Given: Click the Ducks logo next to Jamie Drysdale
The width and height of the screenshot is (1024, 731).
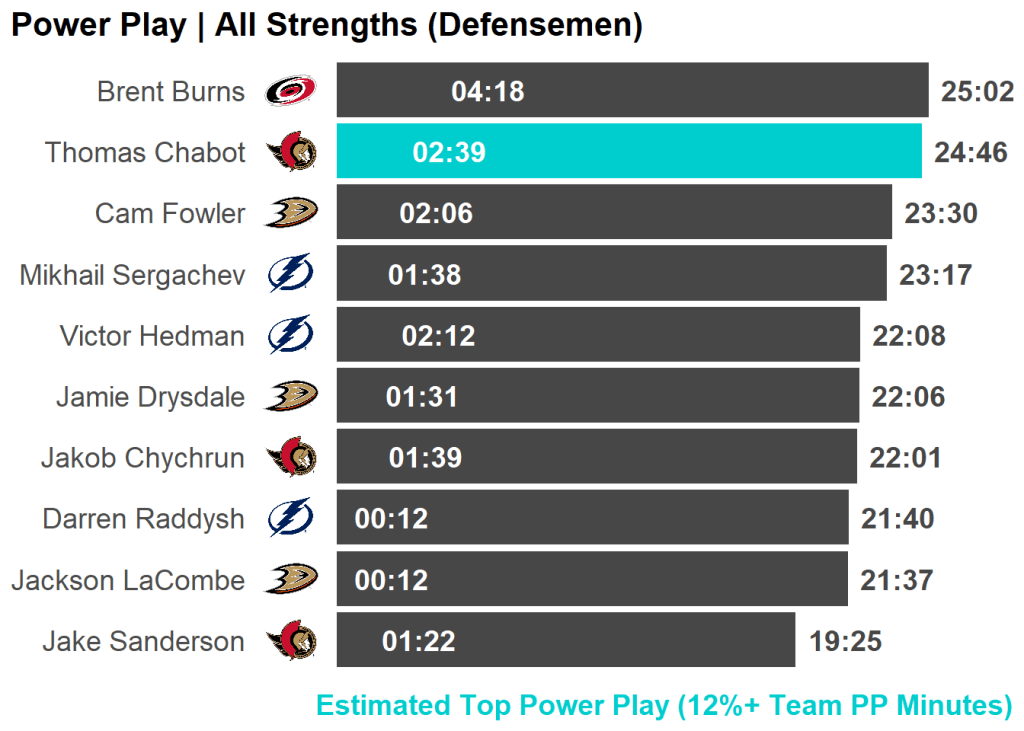Looking at the screenshot, I should click(291, 396).
